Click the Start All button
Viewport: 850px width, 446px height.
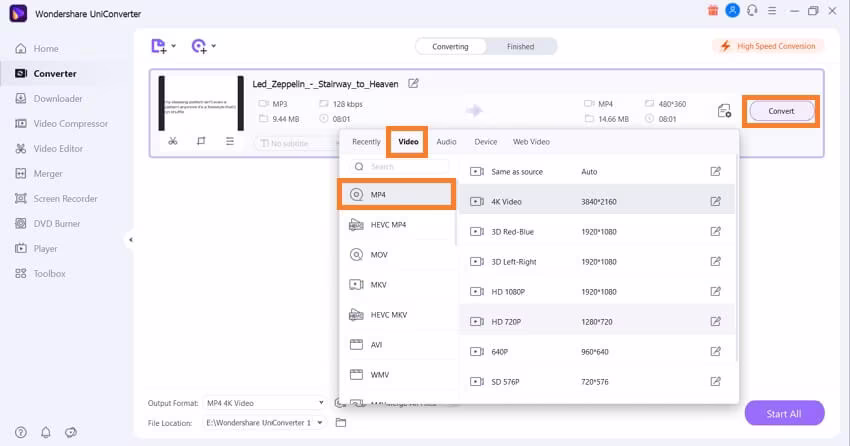[x=784, y=413]
